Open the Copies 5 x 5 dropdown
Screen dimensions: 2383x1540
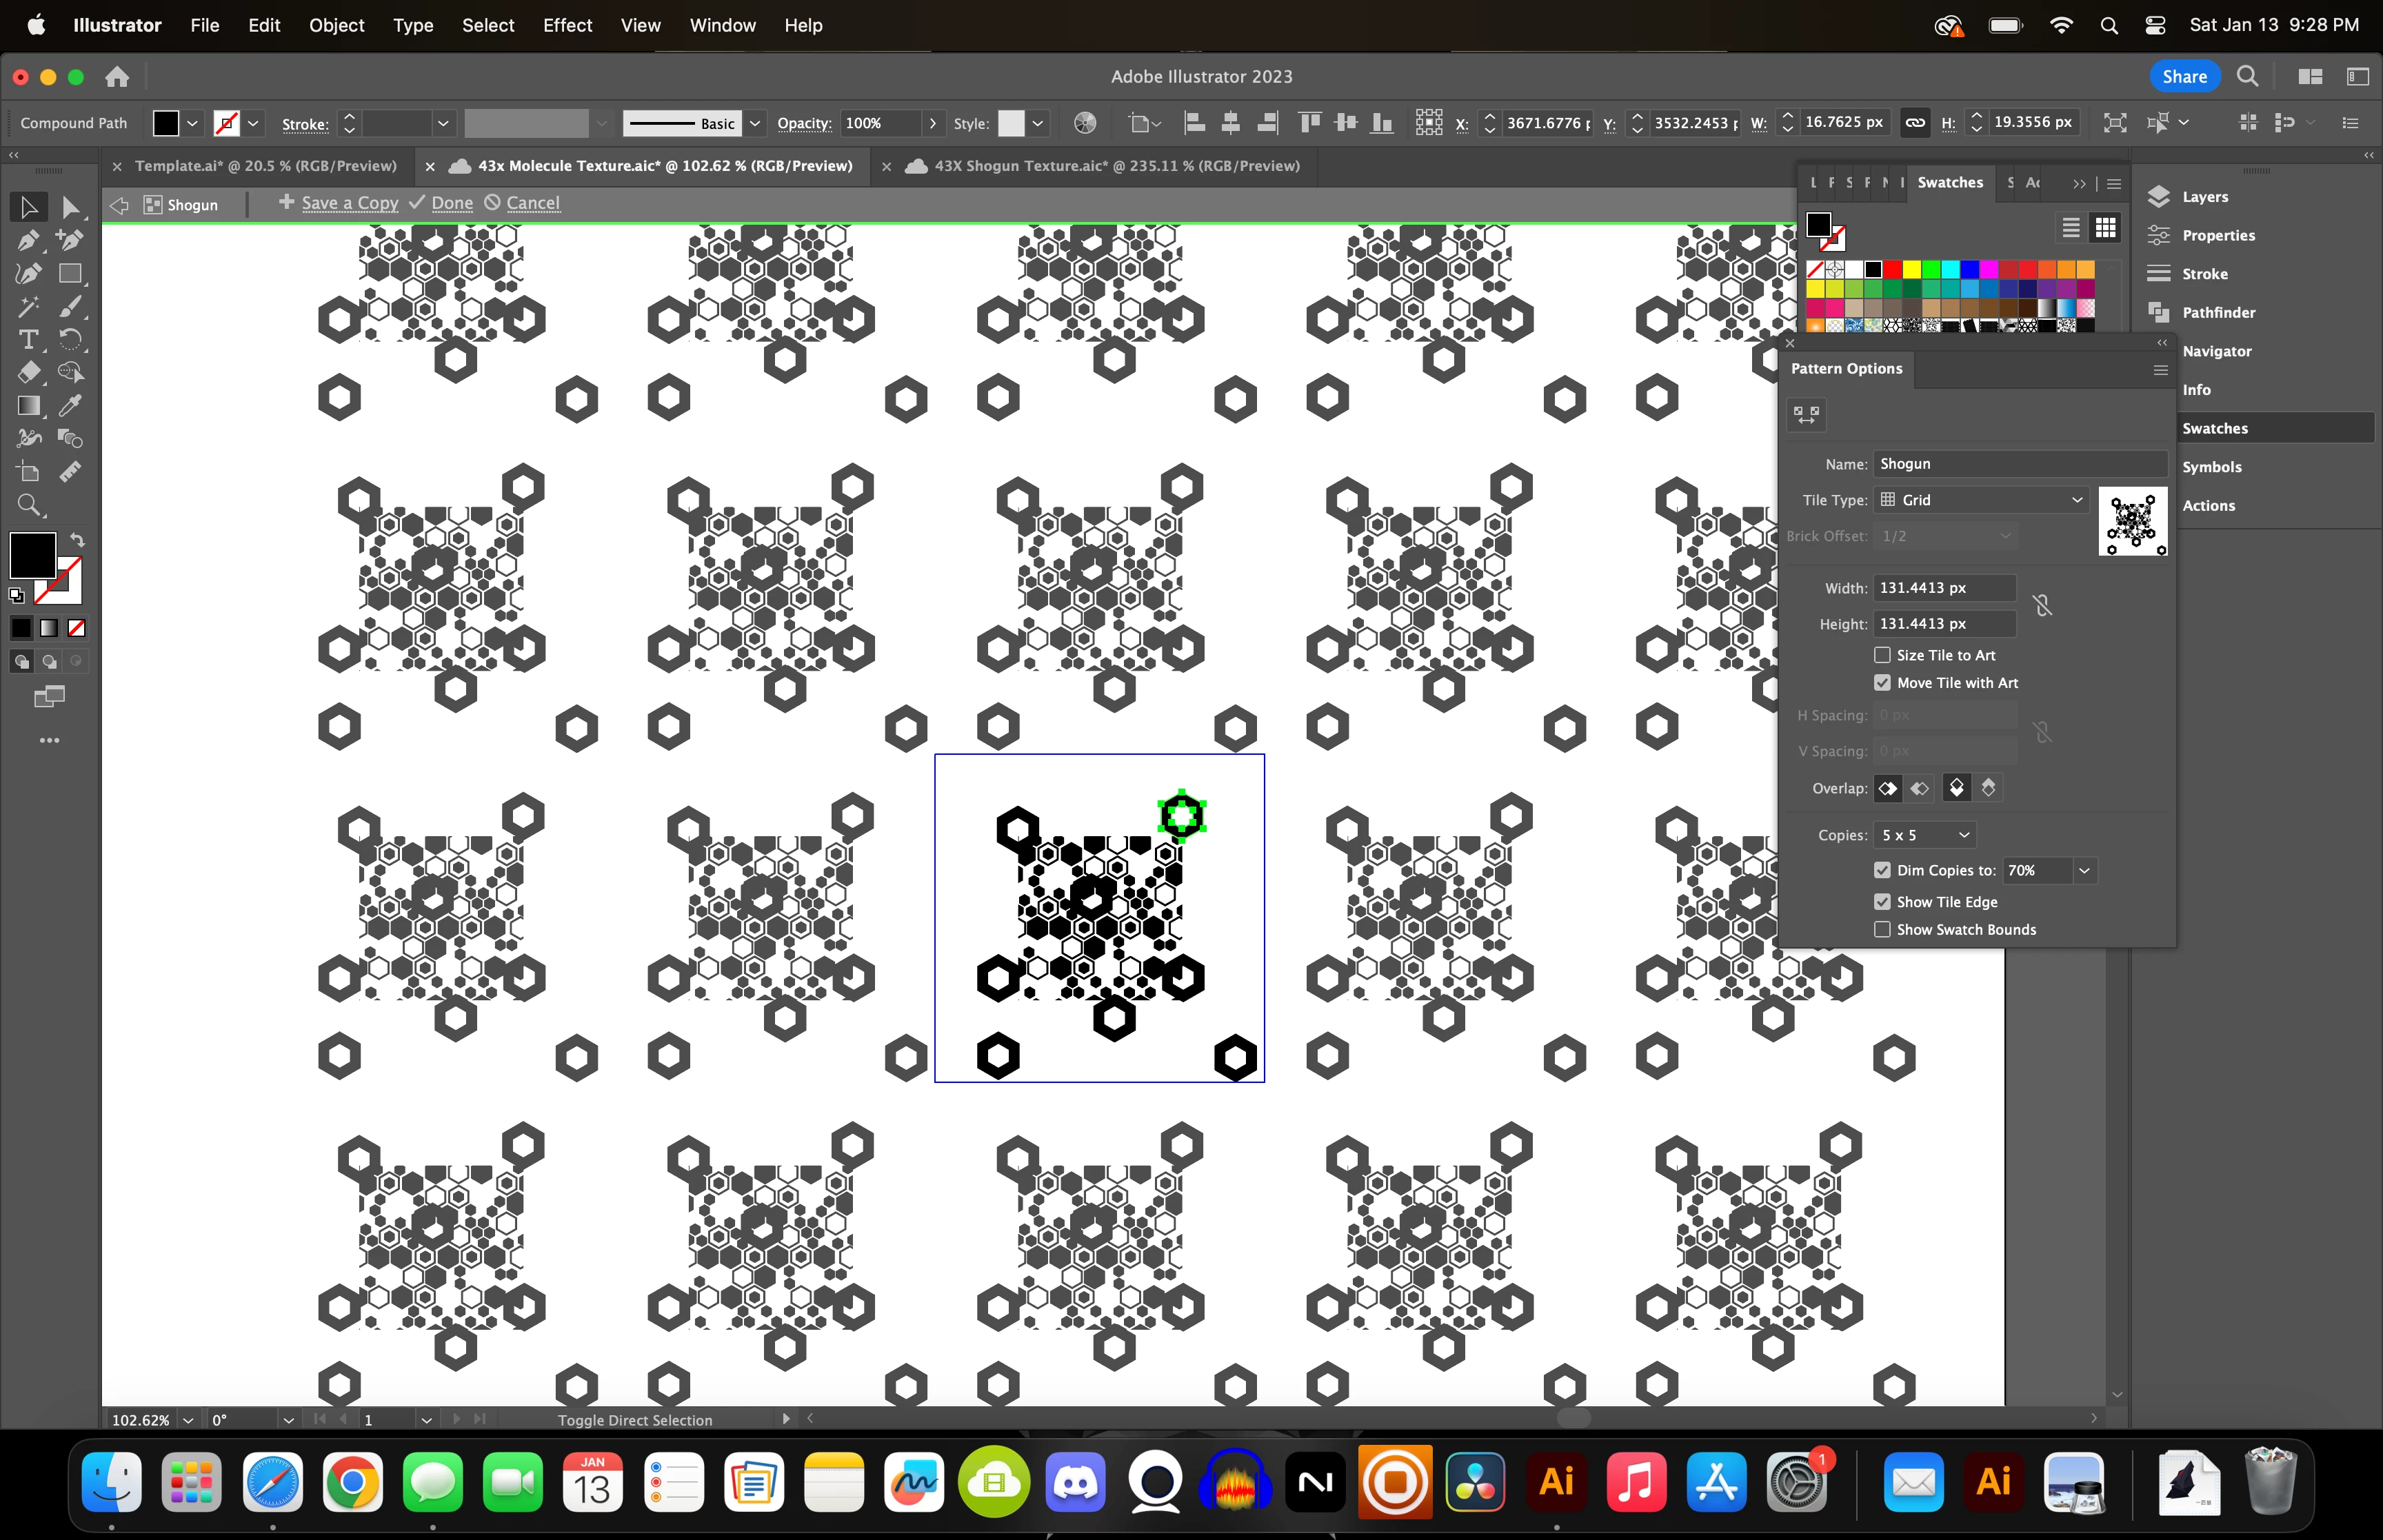[x=1925, y=835]
